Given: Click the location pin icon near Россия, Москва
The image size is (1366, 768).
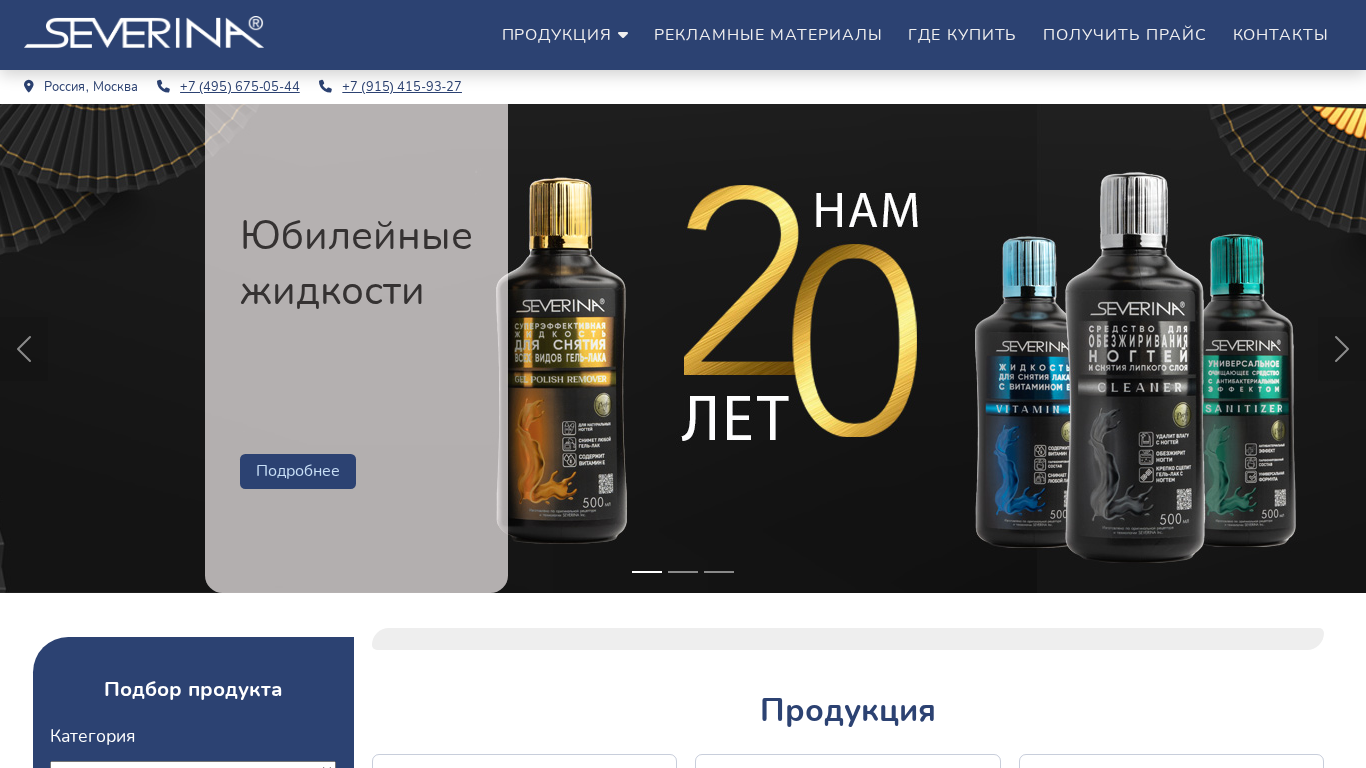Looking at the screenshot, I should point(29,87).
